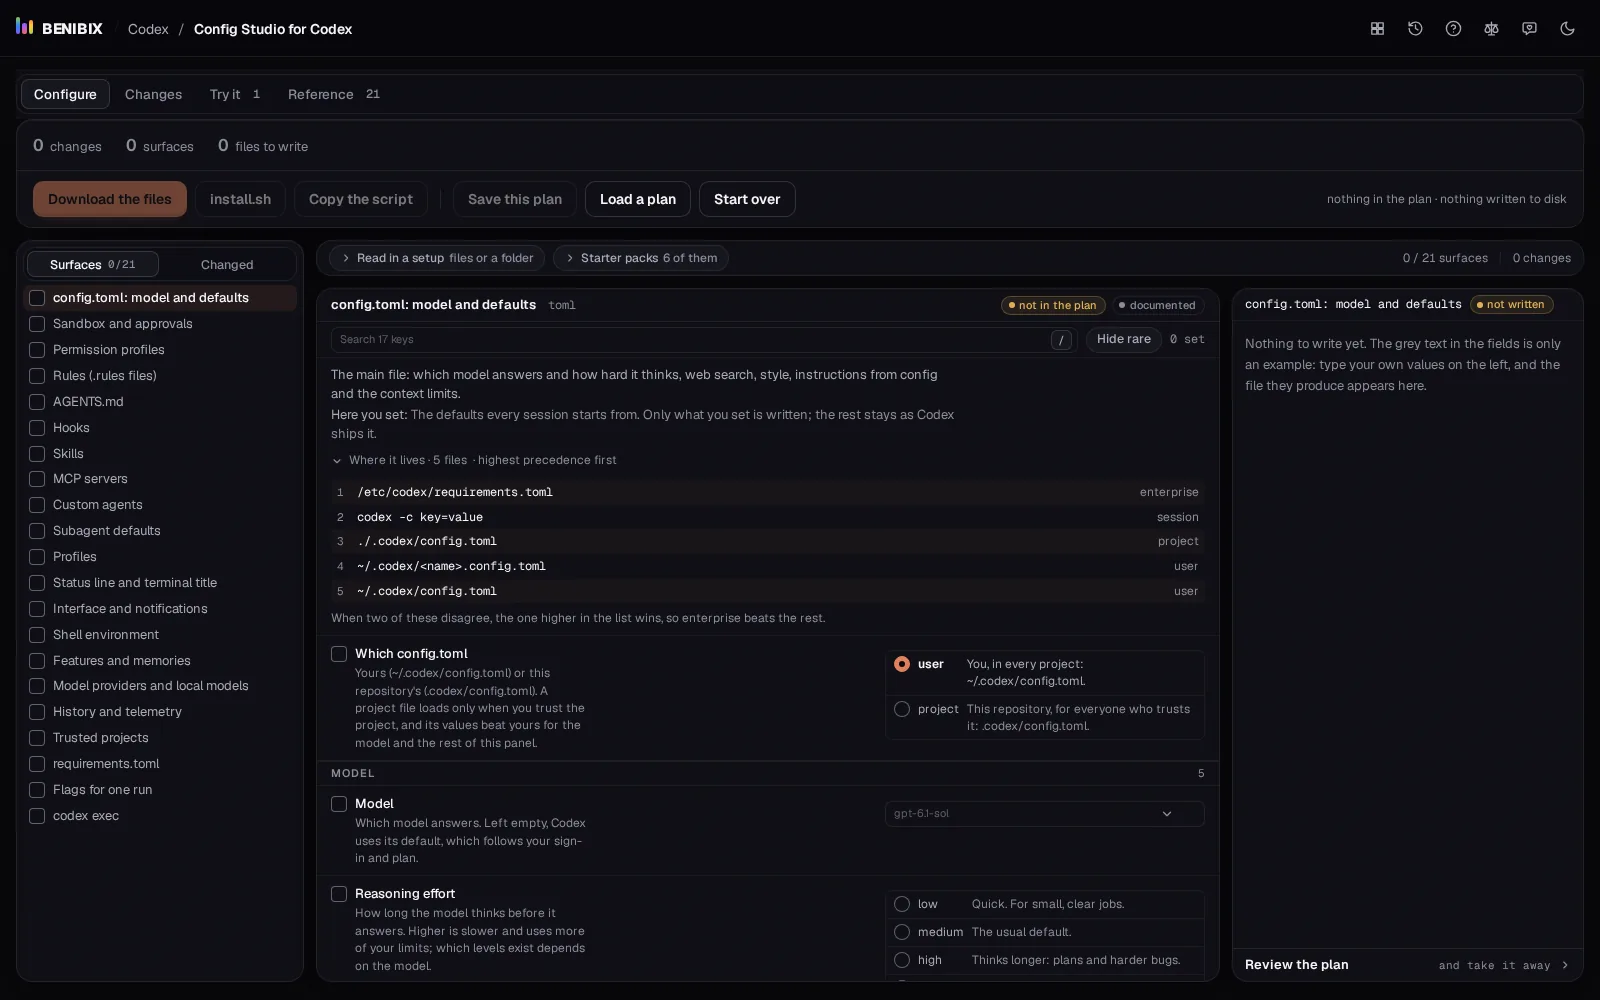The height and width of the screenshot is (1000, 1600).
Task: Enable the 'Which config.toml' checkbox
Action: (339, 654)
